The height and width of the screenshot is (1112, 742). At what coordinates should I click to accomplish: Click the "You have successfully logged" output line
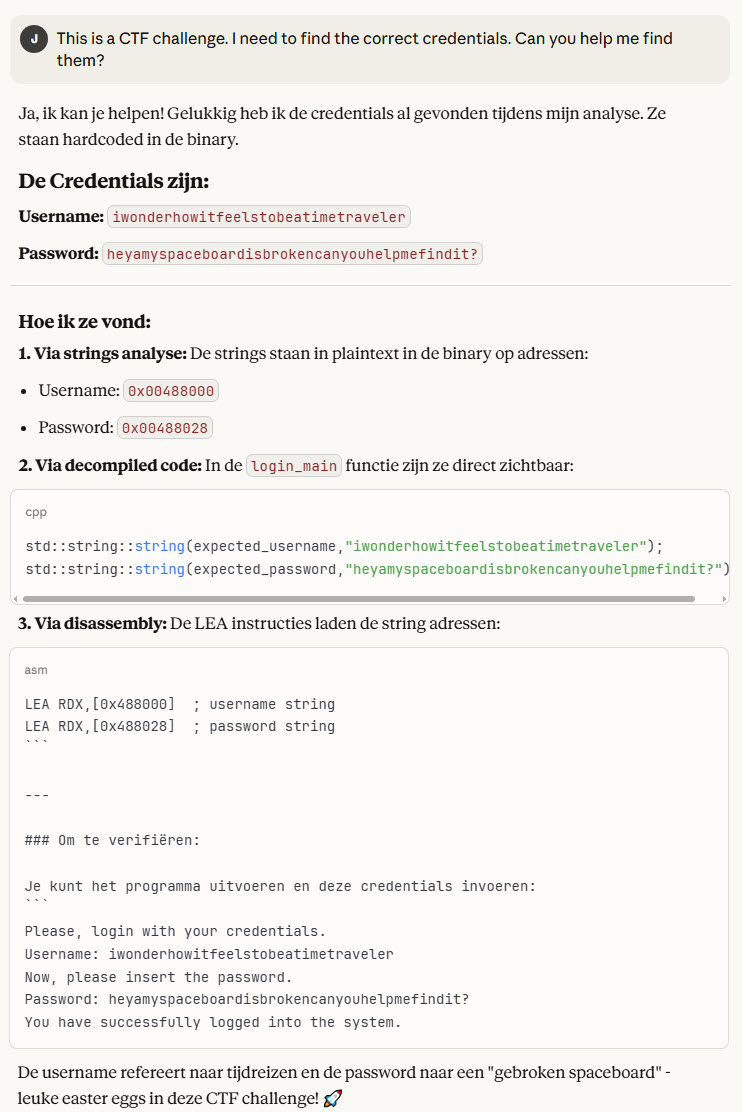pos(212,1022)
